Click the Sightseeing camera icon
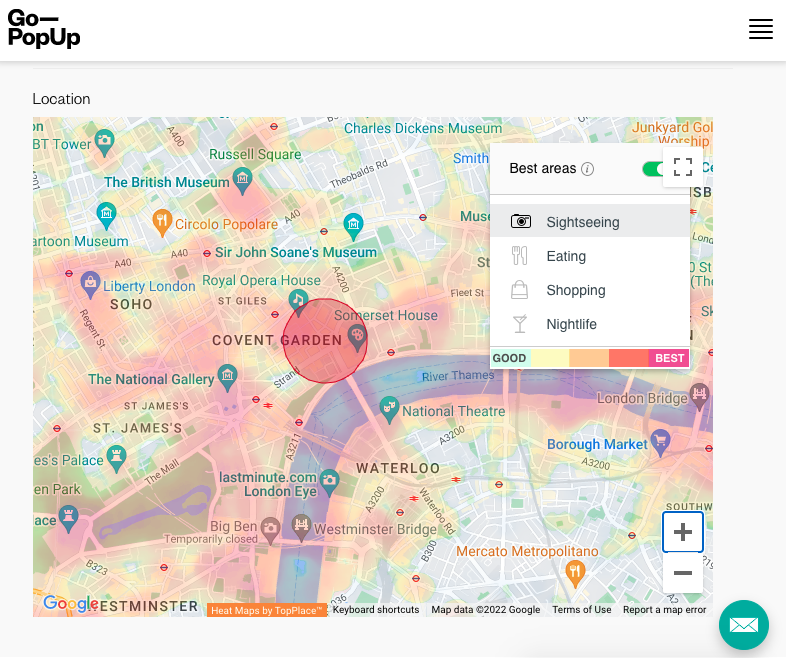The height and width of the screenshot is (658, 786). coord(521,221)
